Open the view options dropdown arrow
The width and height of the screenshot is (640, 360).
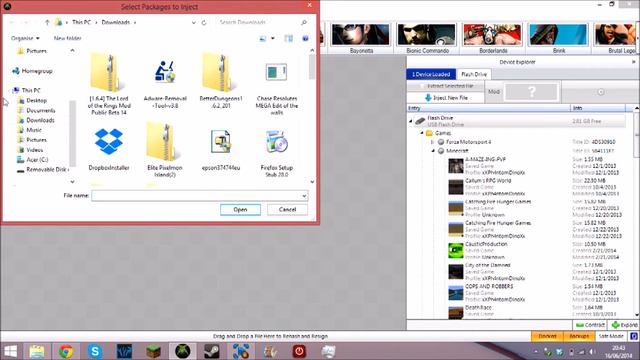pyautogui.click(x=273, y=38)
